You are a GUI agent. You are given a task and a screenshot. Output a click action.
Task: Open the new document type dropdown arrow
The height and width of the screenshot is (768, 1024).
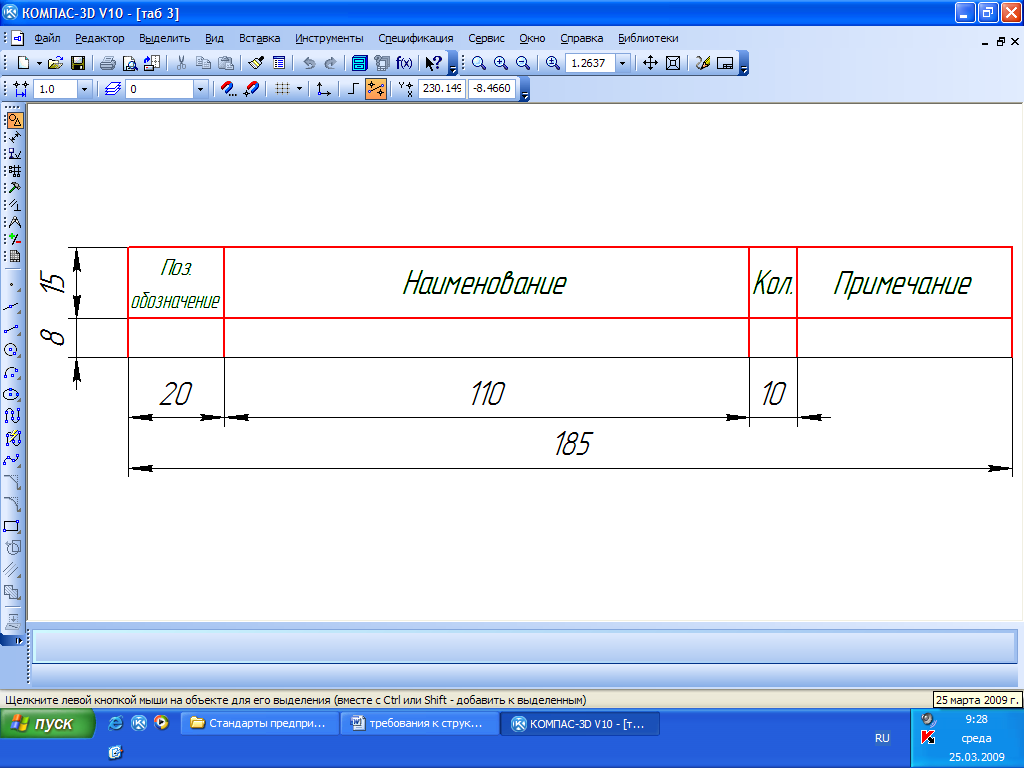[x=39, y=63]
